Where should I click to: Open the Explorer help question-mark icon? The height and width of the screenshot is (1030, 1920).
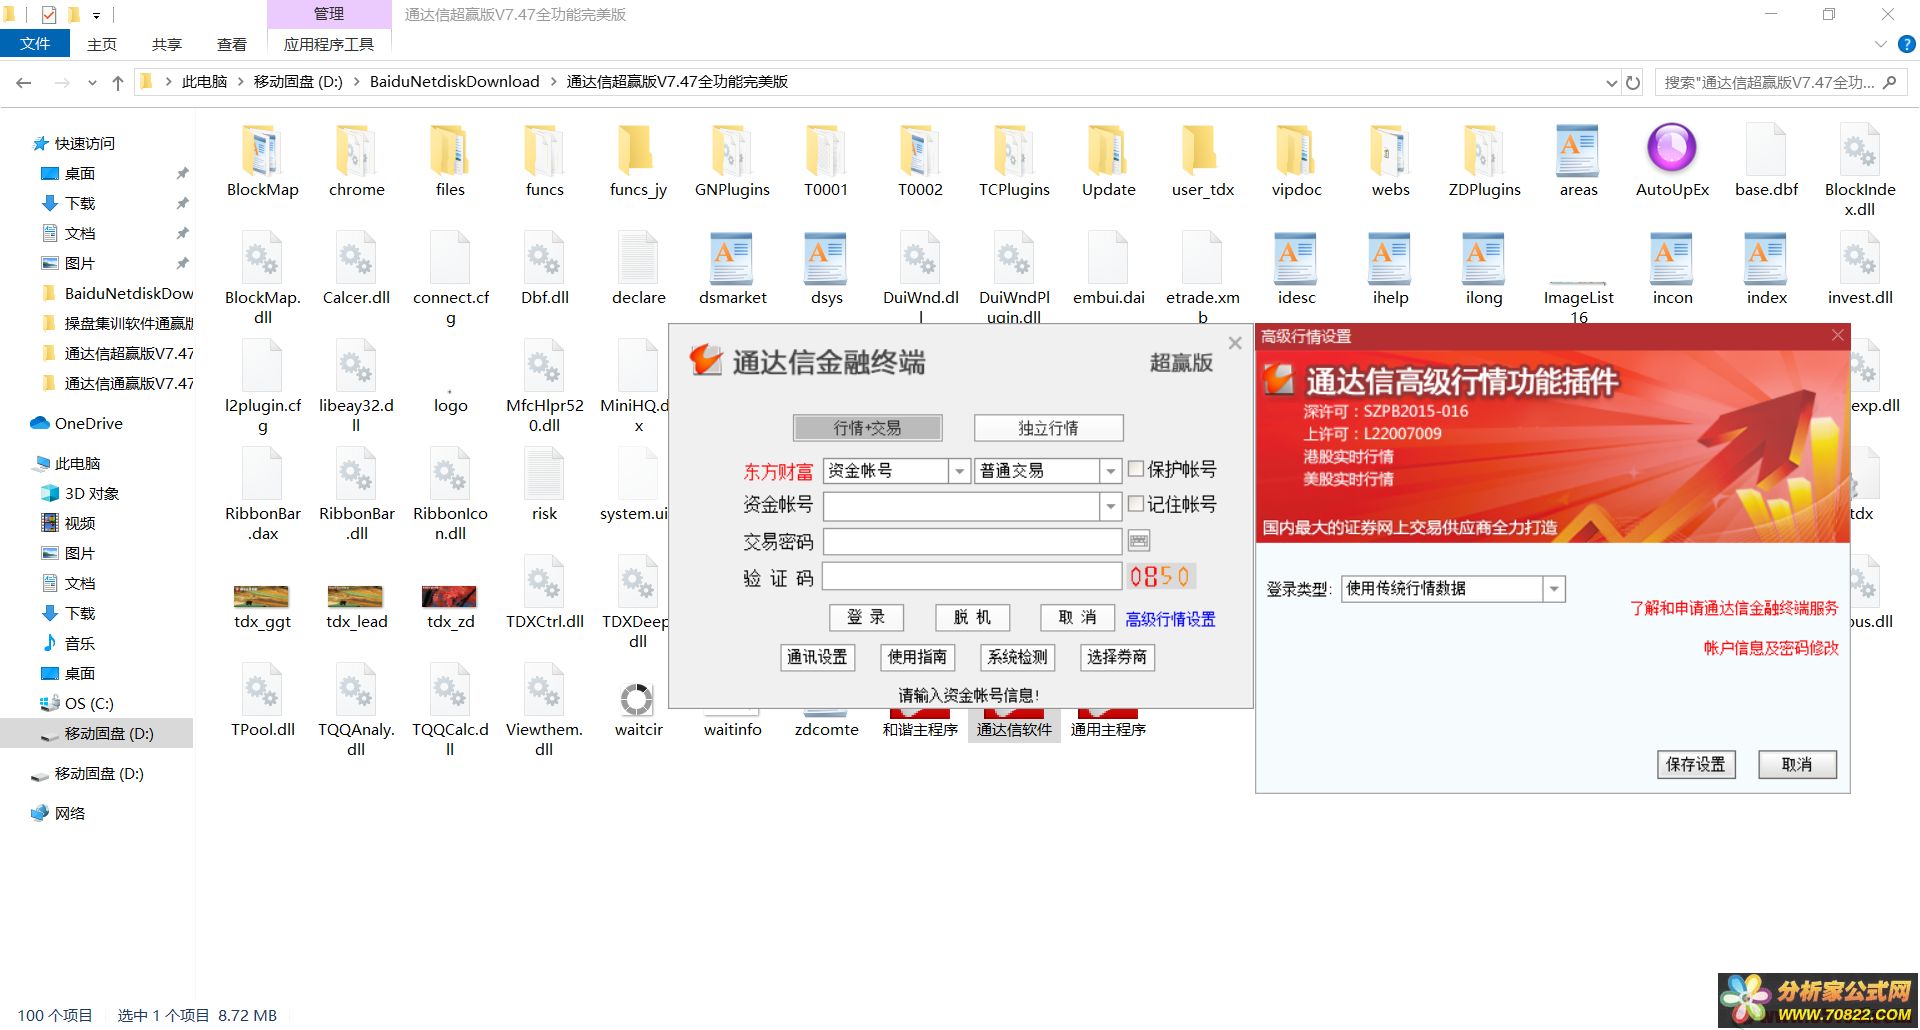point(1906,44)
